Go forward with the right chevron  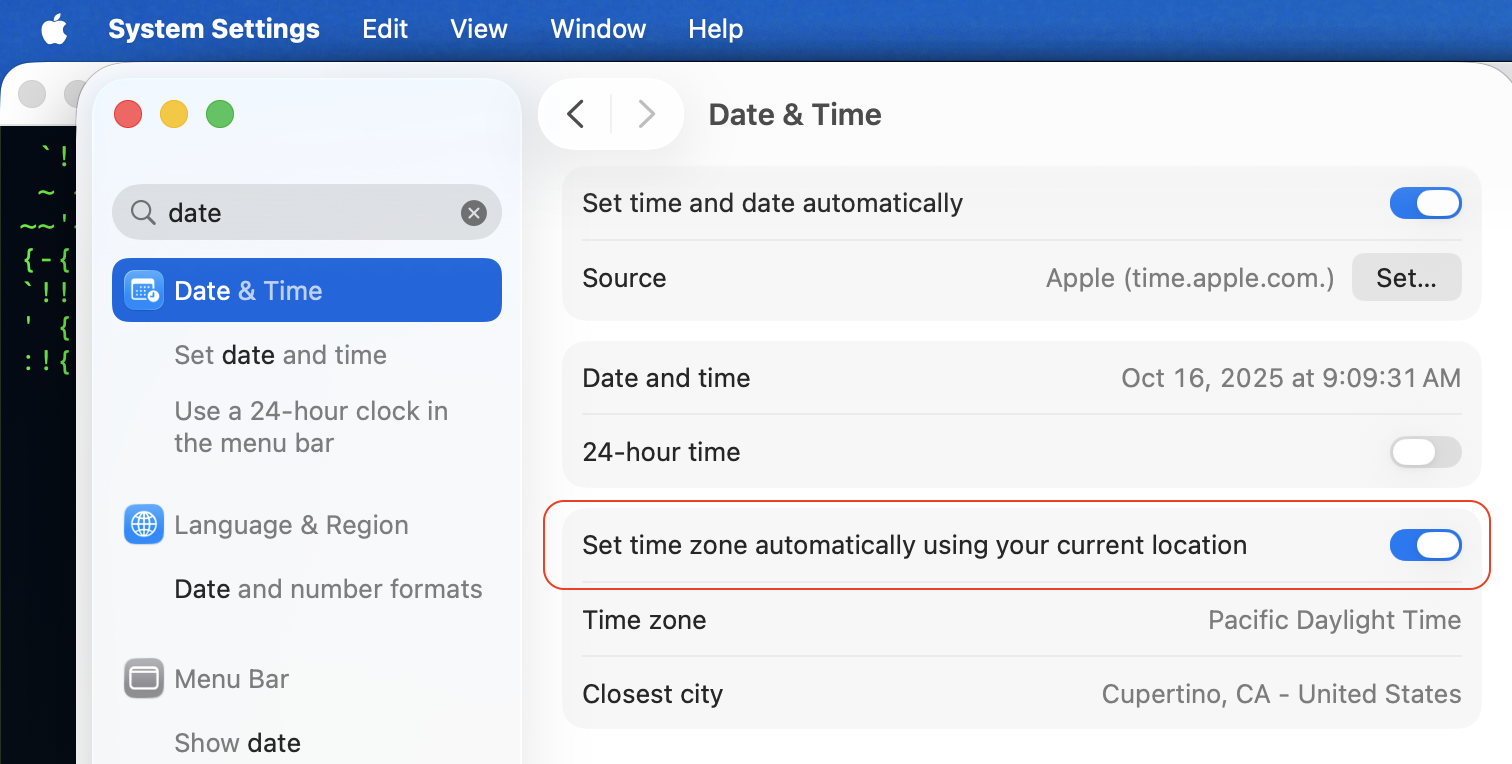[647, 114]
